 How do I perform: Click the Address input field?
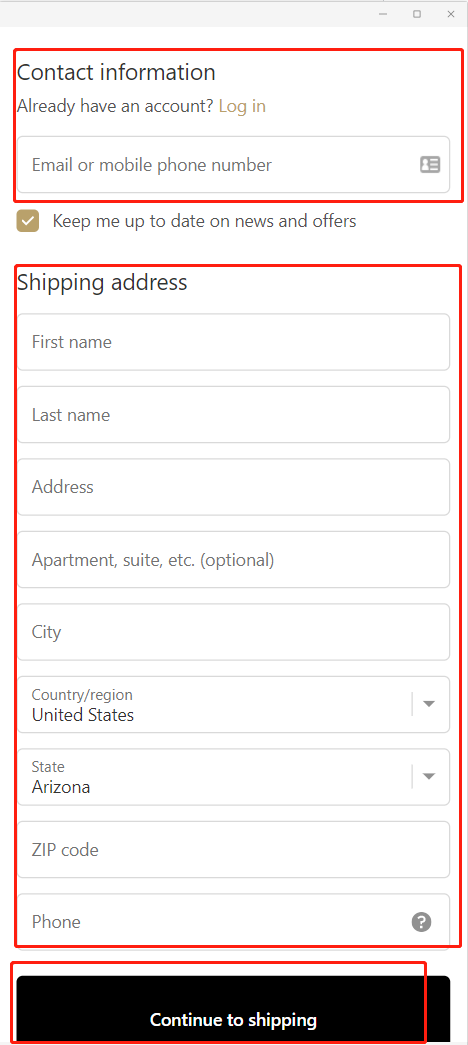[233, 487]
